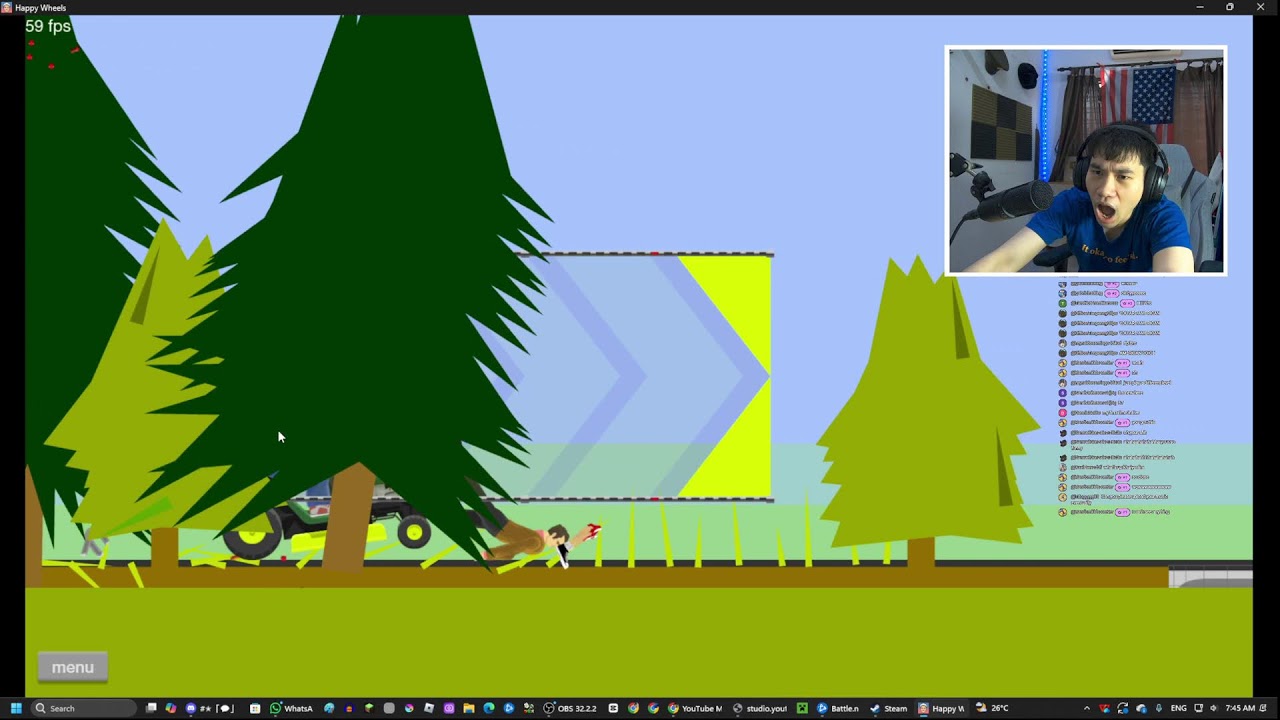
Task: Open the YouTube Chrome window in taskbar
Action: (694, 708)
